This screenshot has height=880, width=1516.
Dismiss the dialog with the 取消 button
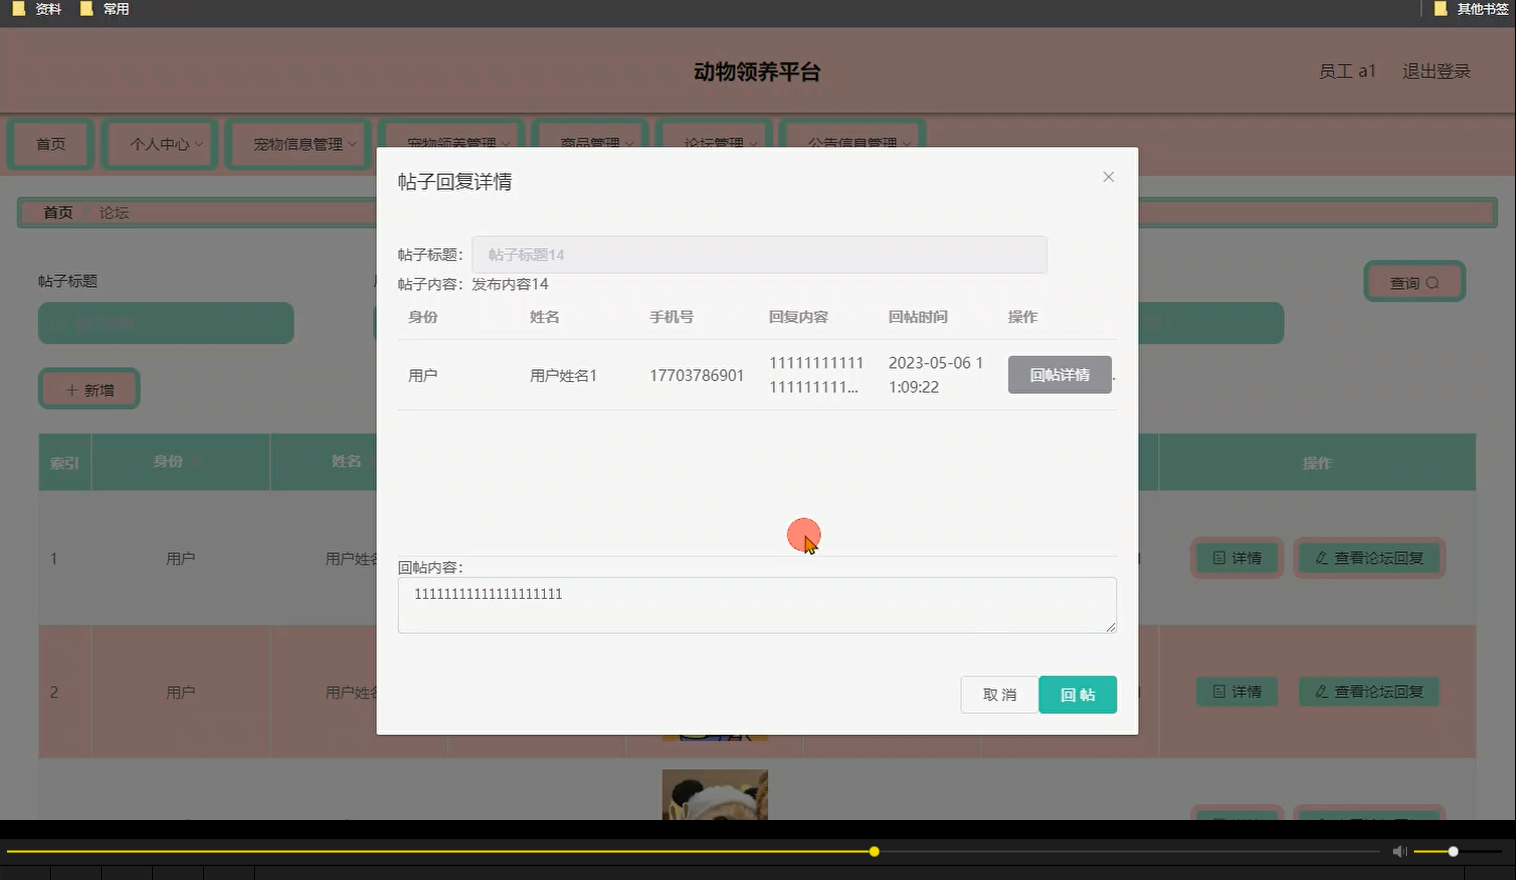coord(998,694)
